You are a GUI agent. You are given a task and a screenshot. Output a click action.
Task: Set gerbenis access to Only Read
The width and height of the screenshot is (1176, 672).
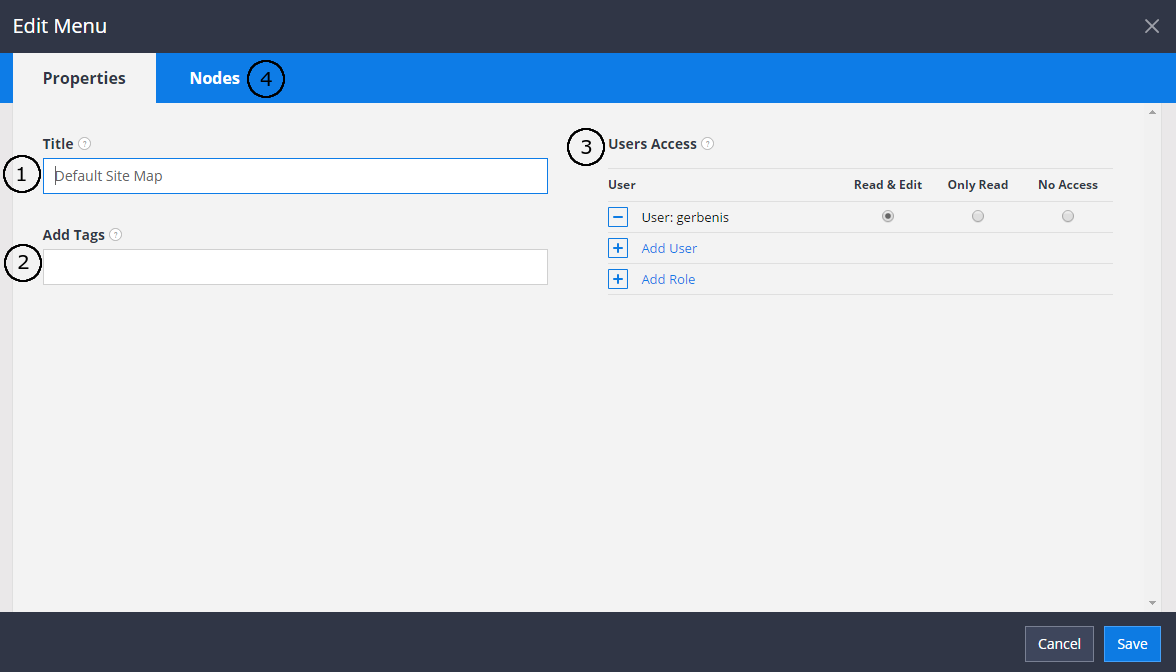click(977, 215)
